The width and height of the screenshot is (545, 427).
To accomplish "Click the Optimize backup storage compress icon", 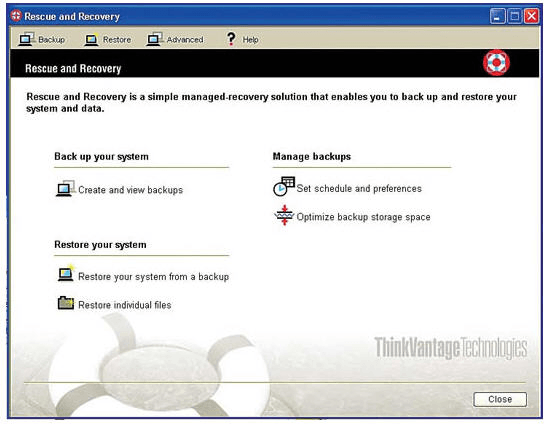I will coord(284,215).
